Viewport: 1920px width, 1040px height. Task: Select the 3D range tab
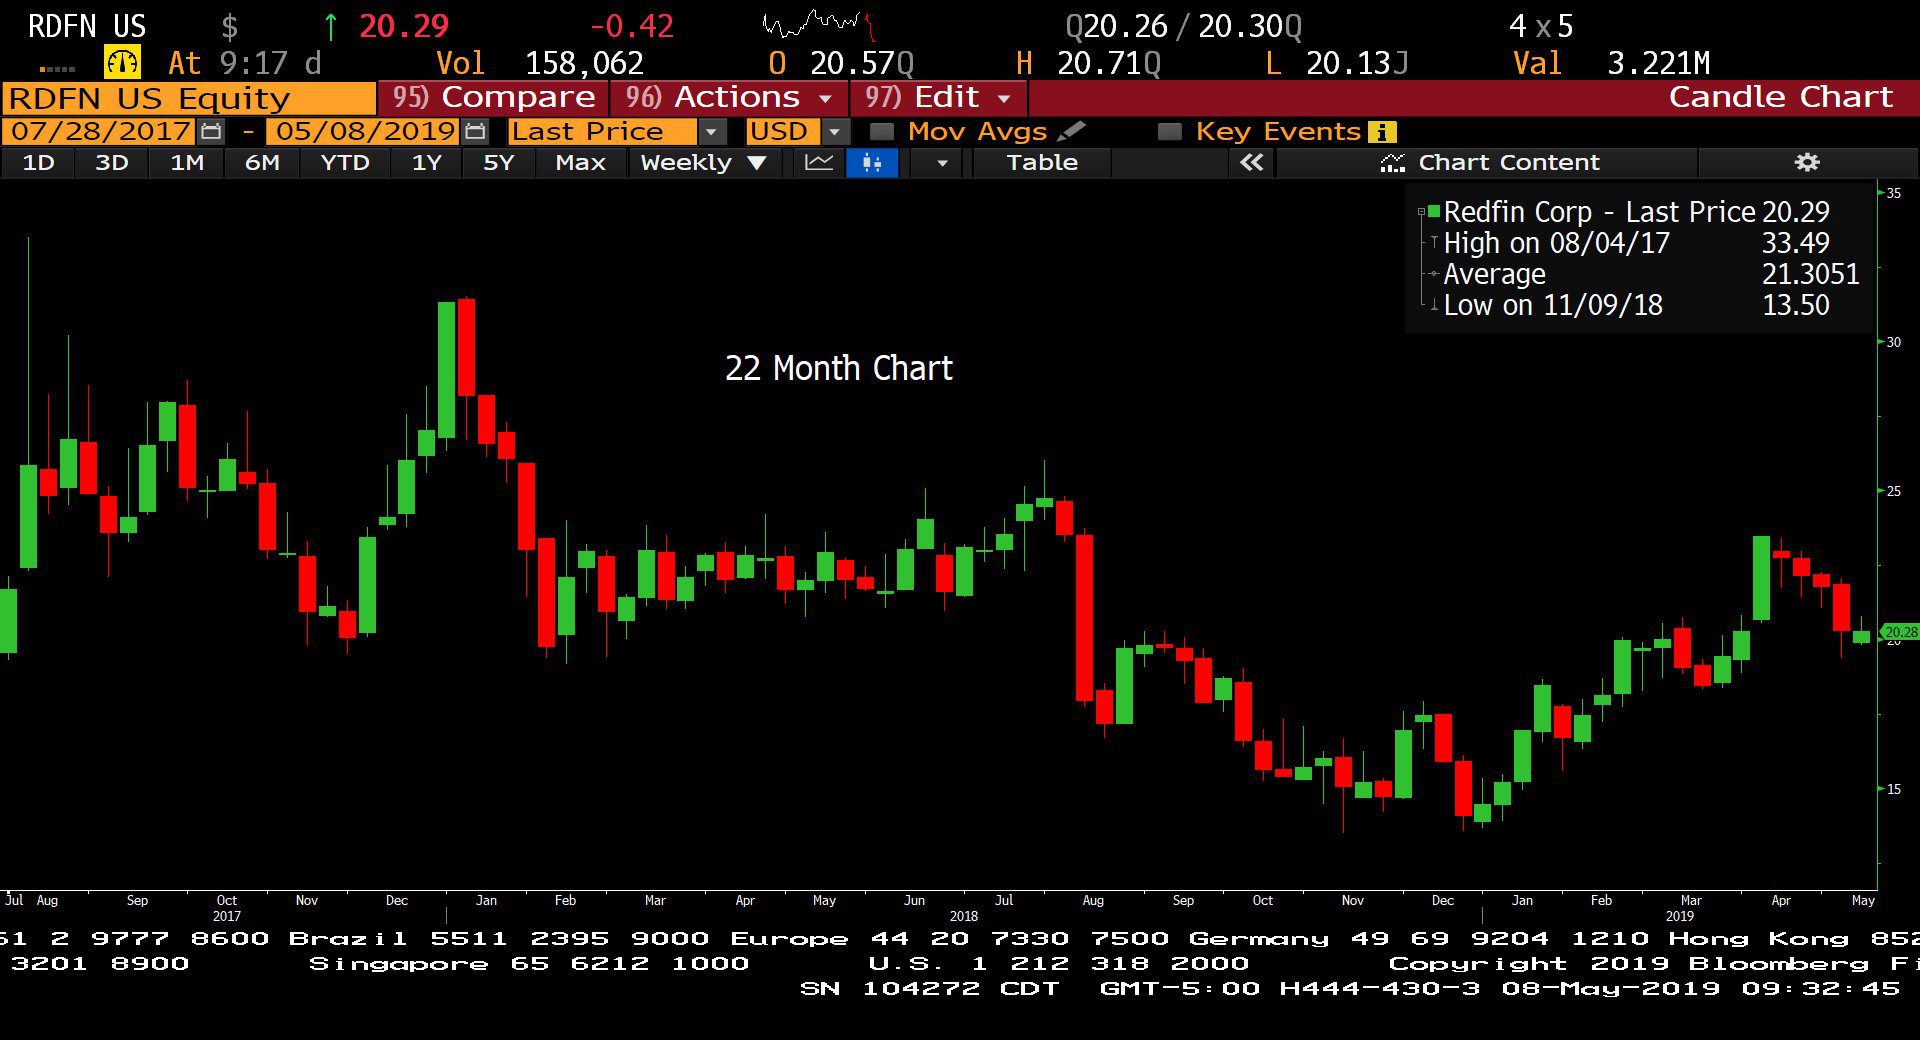point(111,163)
